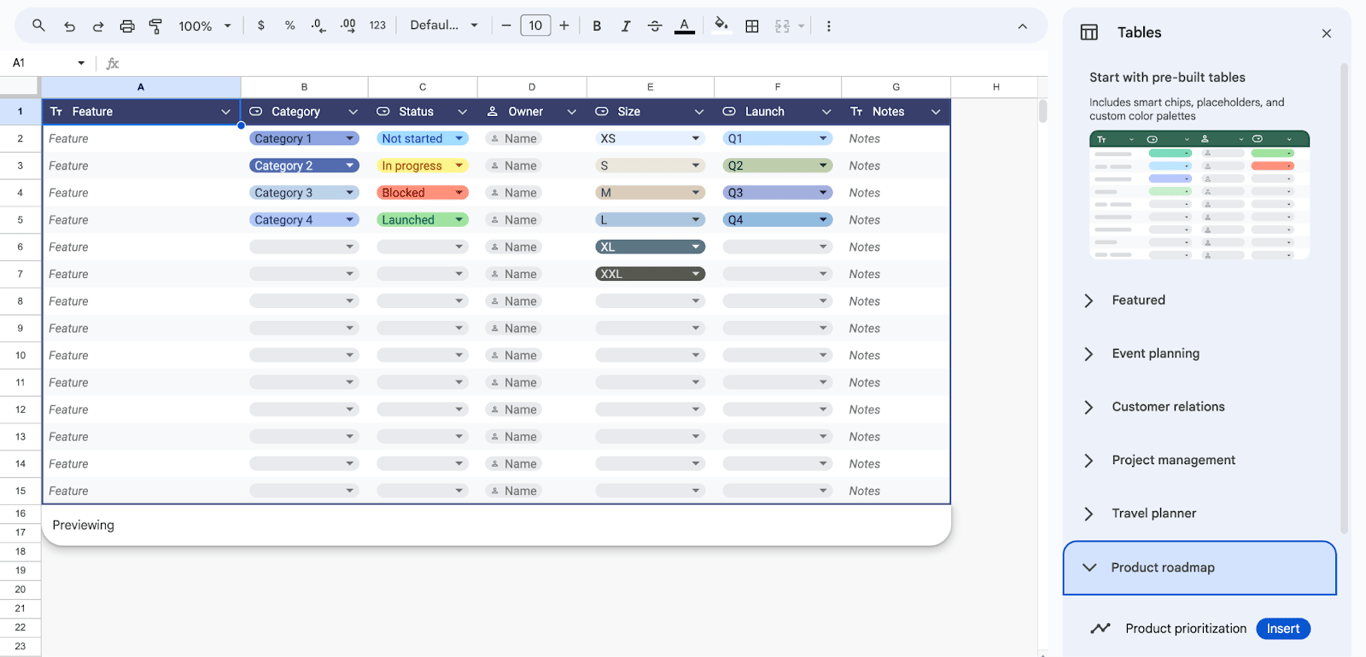Viewport: 1366px width, 657px height.
Task: Click the Blocked status chip
Action: click(x=422, y=193)
